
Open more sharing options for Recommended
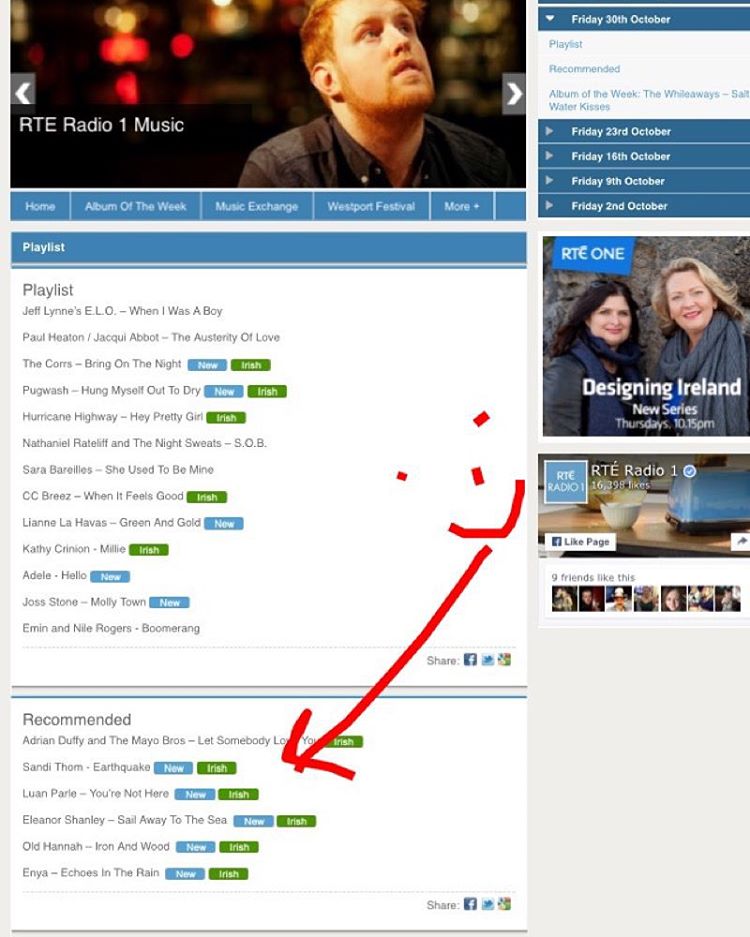point(504,904)
